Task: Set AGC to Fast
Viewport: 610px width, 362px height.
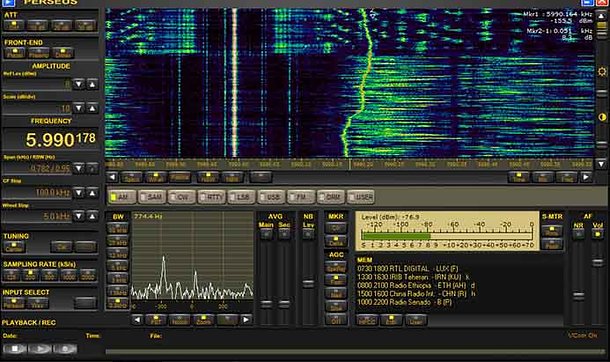Action: pos(336,280)
